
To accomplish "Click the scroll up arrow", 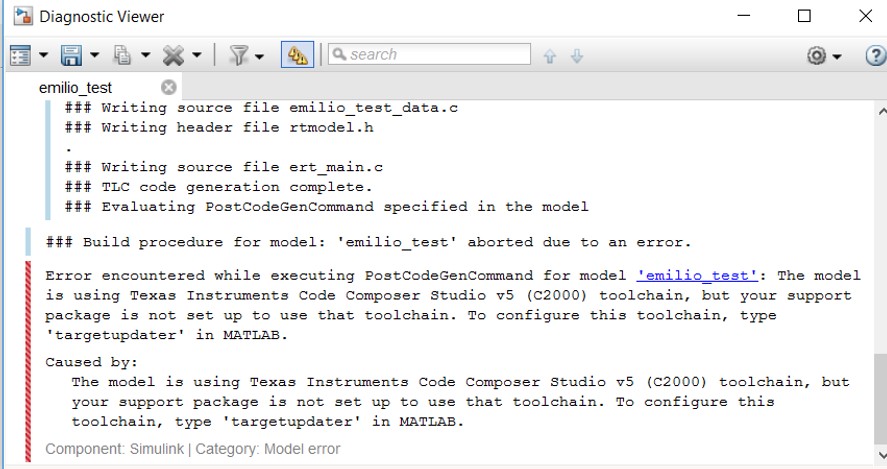I will tap(881, 111).
